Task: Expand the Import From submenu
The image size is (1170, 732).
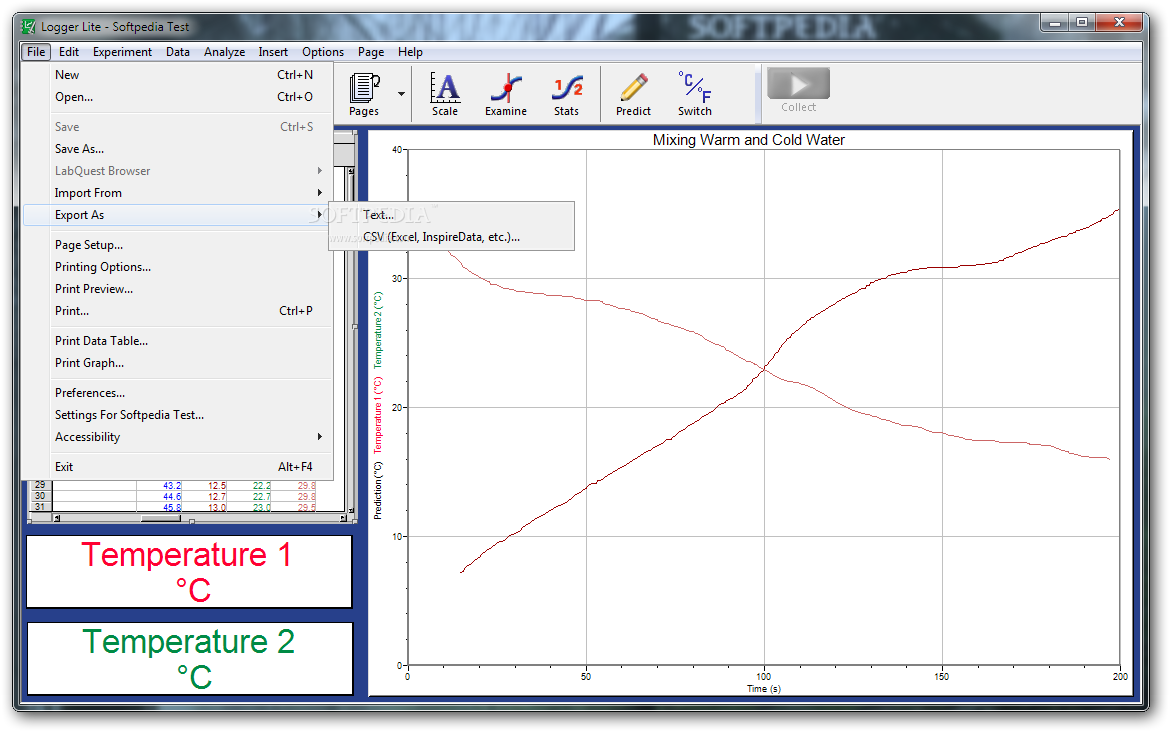Action: [x=178, y=193]
